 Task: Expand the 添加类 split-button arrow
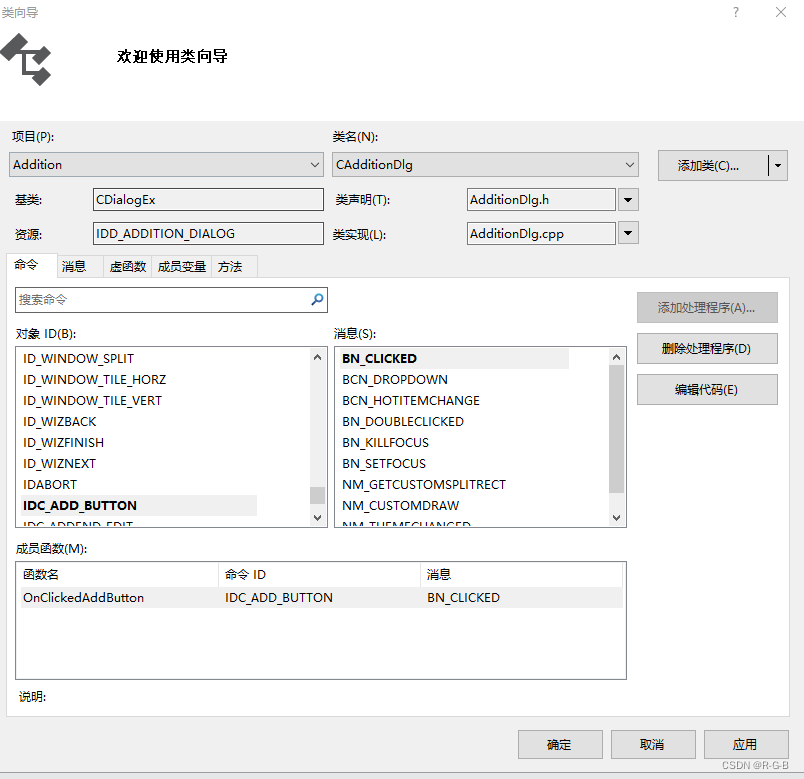[778, 165]
